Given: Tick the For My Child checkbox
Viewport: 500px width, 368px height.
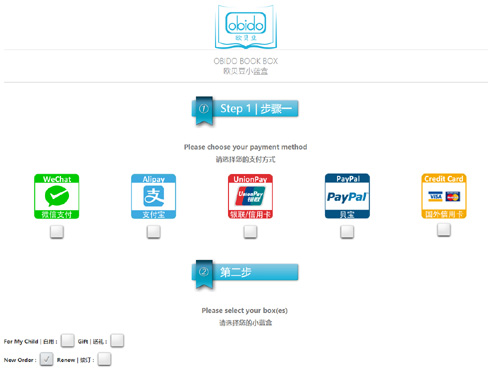Looking at the screenshot, I should click(x=68, y=341).
